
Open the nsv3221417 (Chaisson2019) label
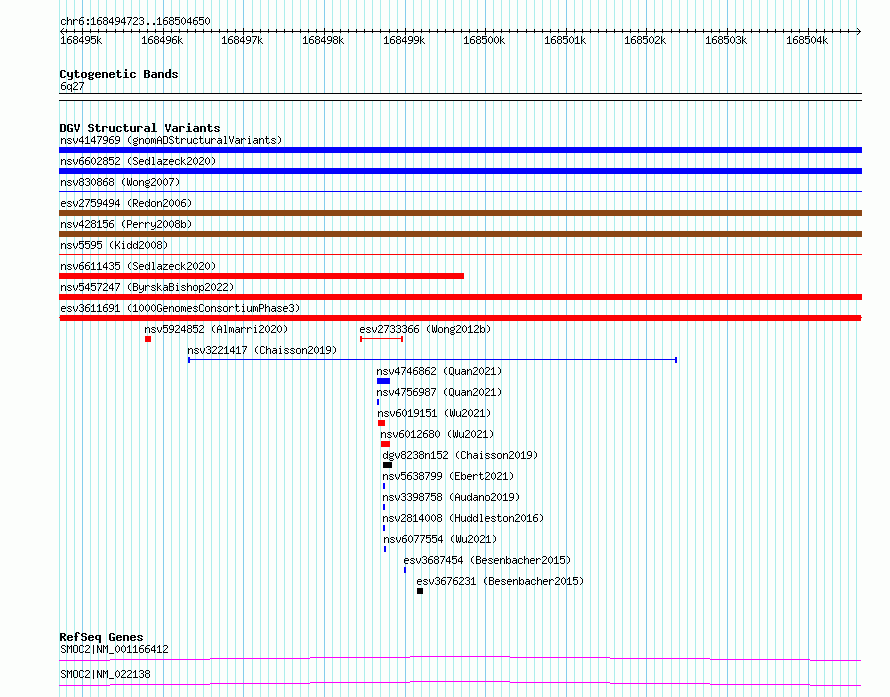pyautogui.click(x=262, y=350)
